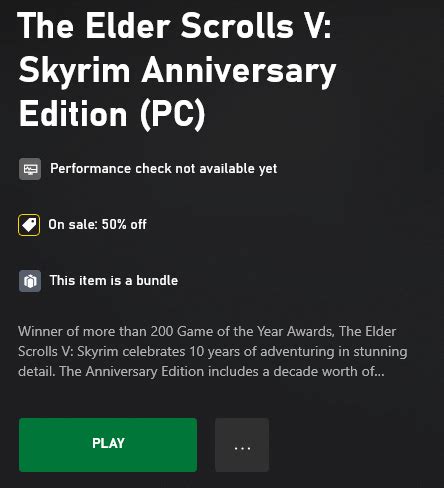Launch the game with the green PLAY button
This screenshot has width=444, height=488.
[x=108, y=445]
